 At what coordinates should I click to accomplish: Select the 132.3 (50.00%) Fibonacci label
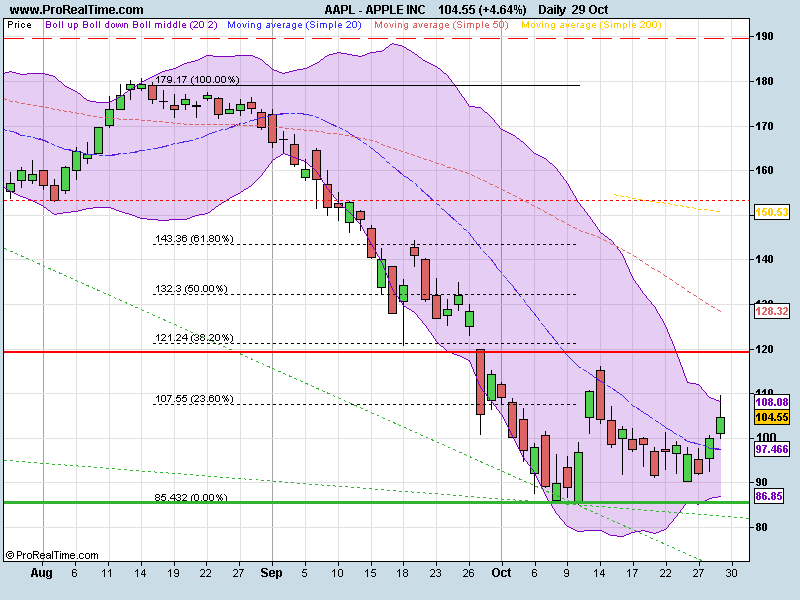point(191,288)
